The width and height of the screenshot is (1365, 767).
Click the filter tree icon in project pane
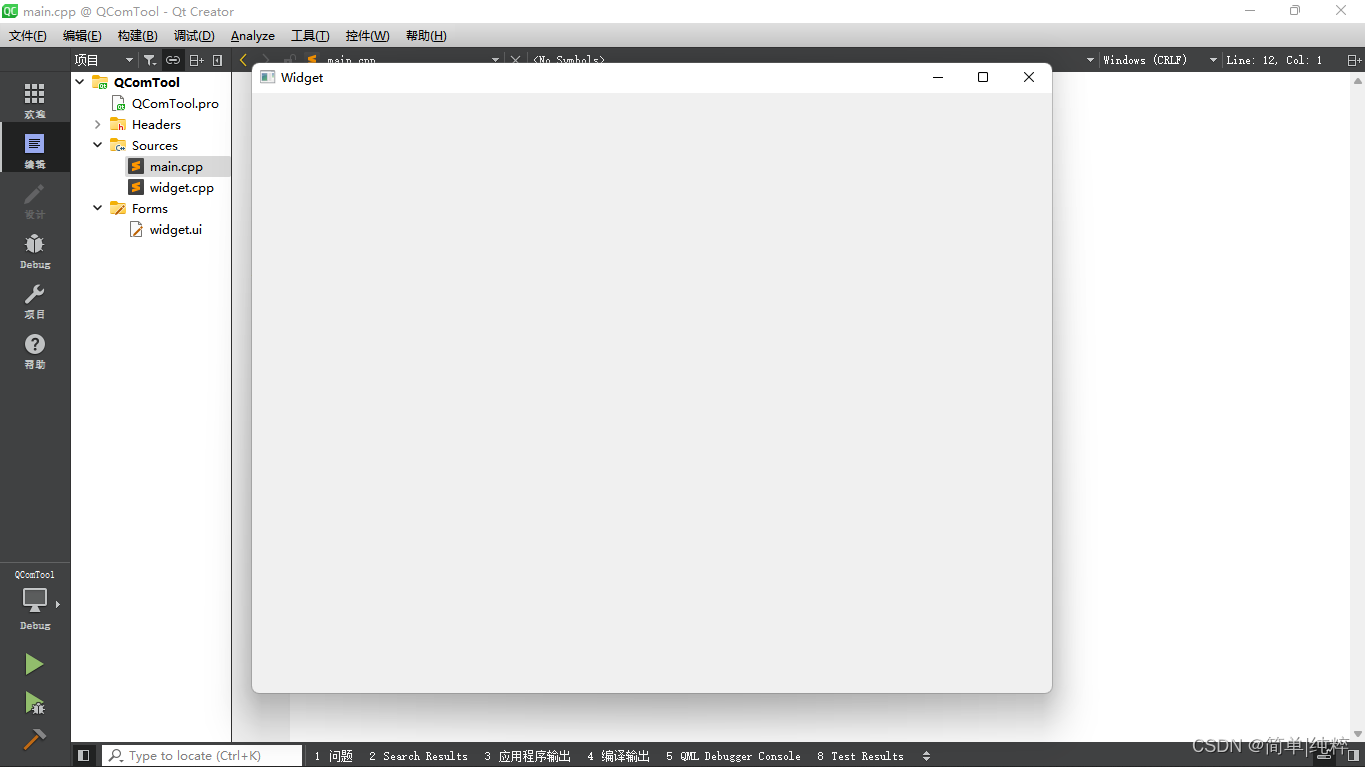coord(149,60)
